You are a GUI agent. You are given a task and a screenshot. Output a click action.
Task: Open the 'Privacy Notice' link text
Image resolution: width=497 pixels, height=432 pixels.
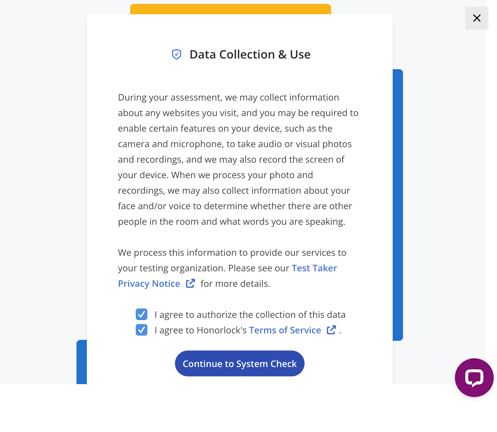coord(149,284)
